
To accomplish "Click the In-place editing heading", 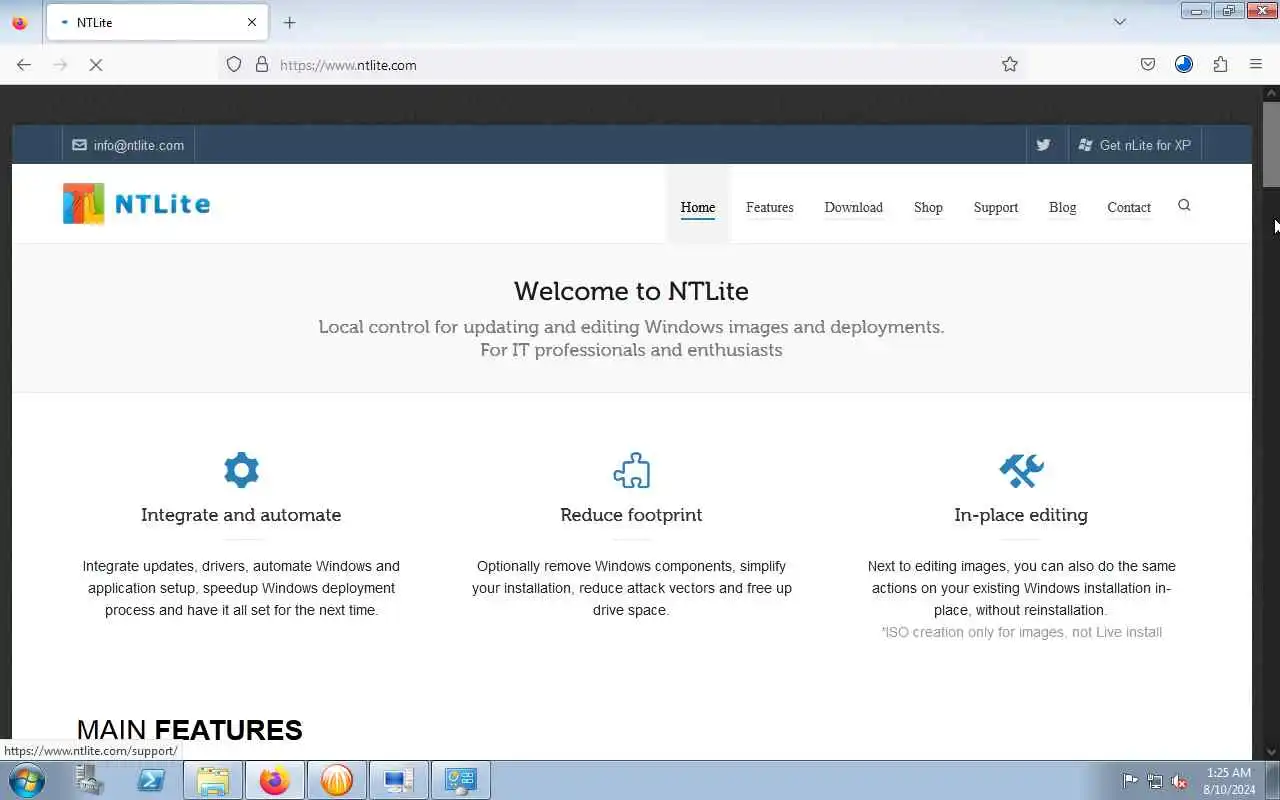I will coord(1021,515).
